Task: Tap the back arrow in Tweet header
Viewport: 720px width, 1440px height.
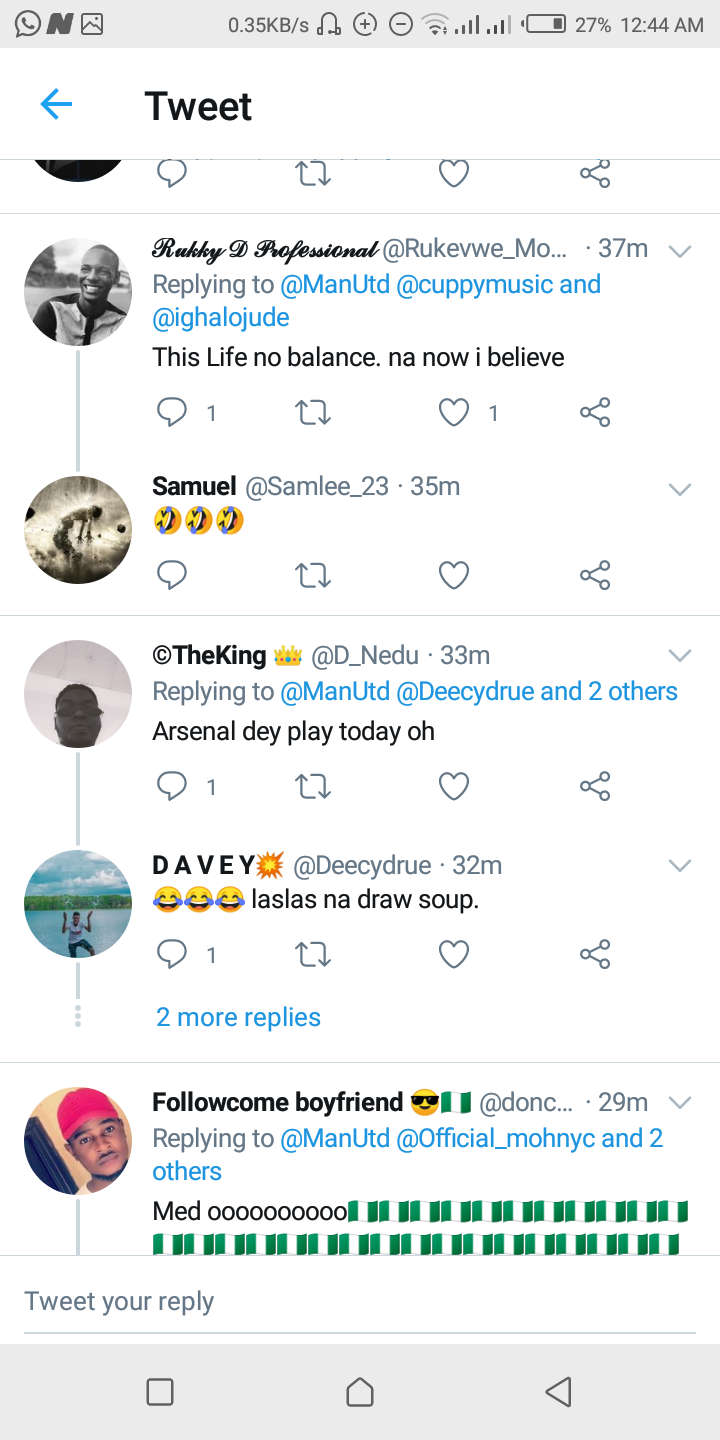Action: 56,104
